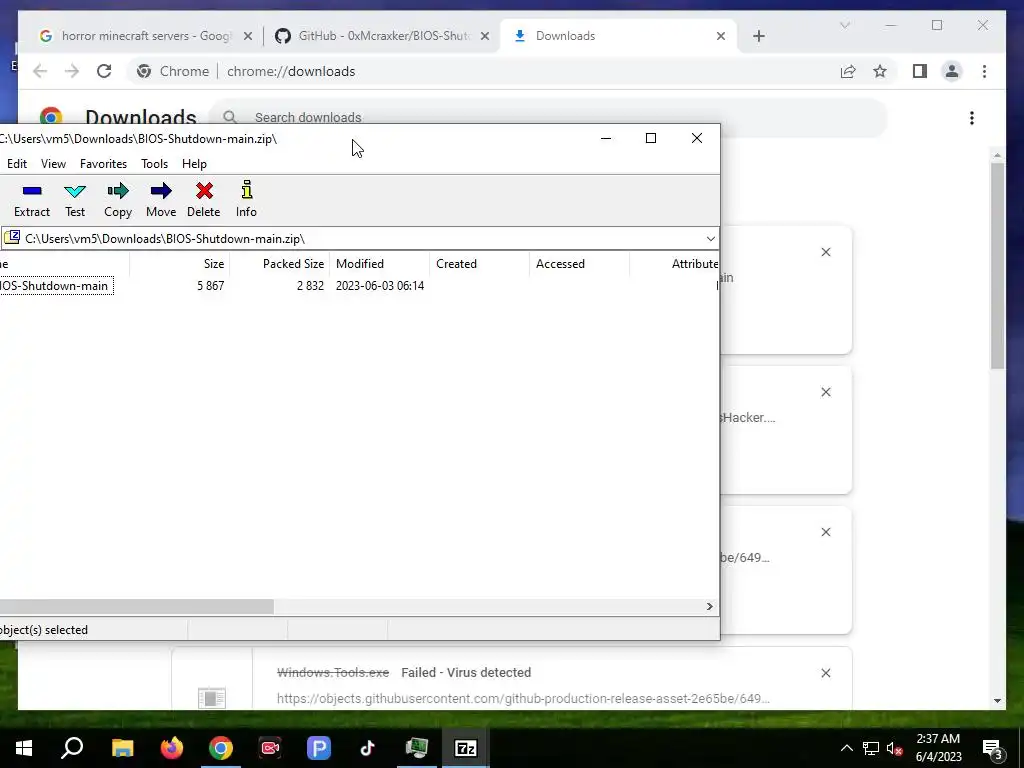Open the Tools menu in 7-Zip
1024x768 pixels.
154,164
